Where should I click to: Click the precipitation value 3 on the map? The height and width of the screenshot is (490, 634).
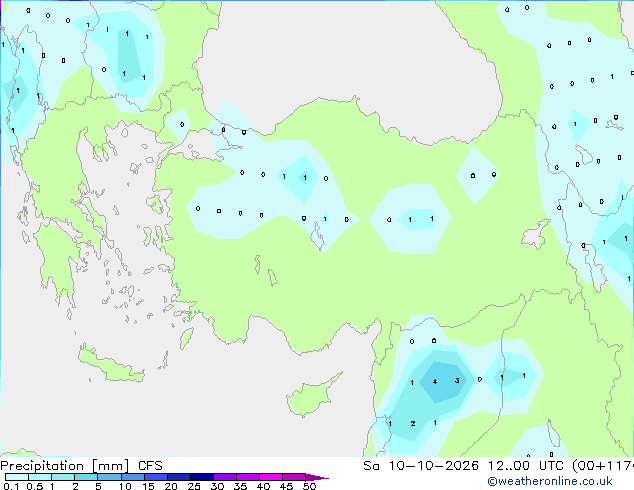tap(457, 380)
